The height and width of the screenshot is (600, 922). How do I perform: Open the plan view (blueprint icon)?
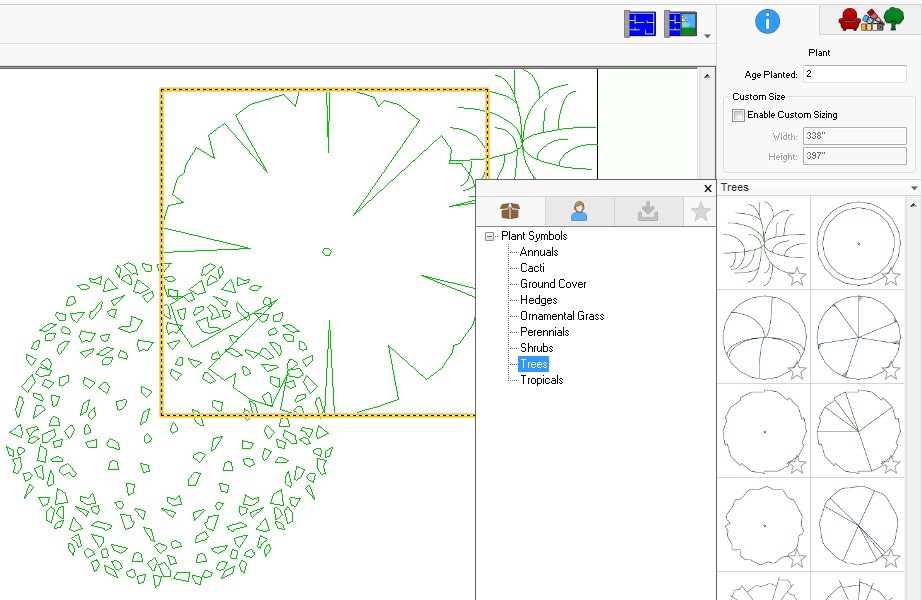tap(640, 22)
